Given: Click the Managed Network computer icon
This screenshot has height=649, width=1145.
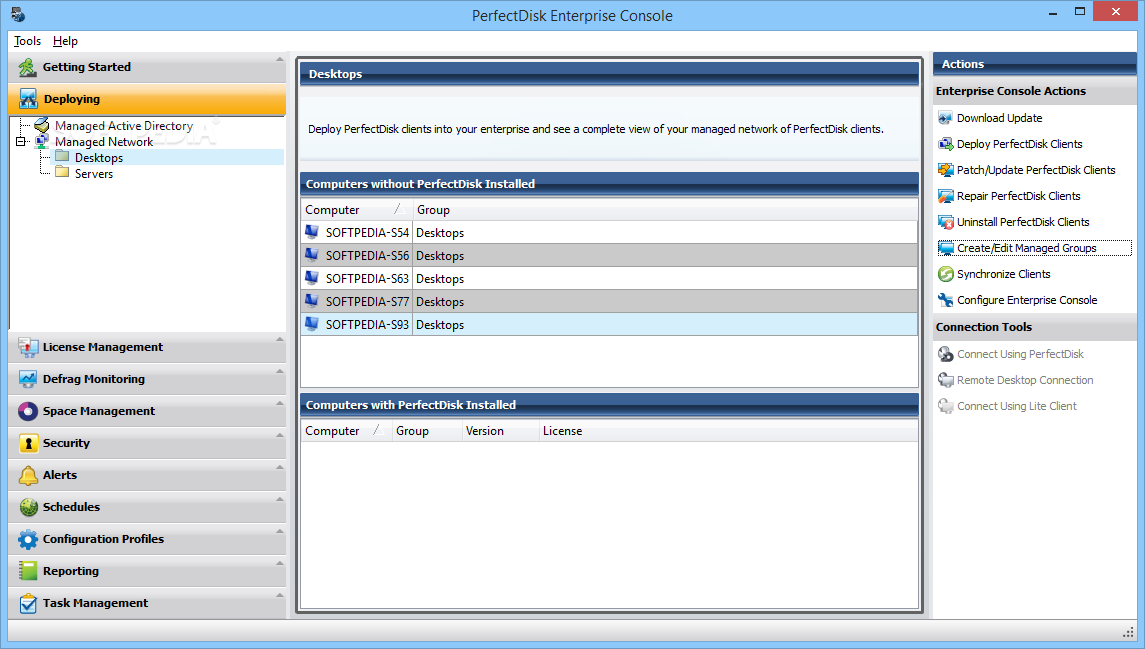Looking at the screenshot, I should (42, 142).
